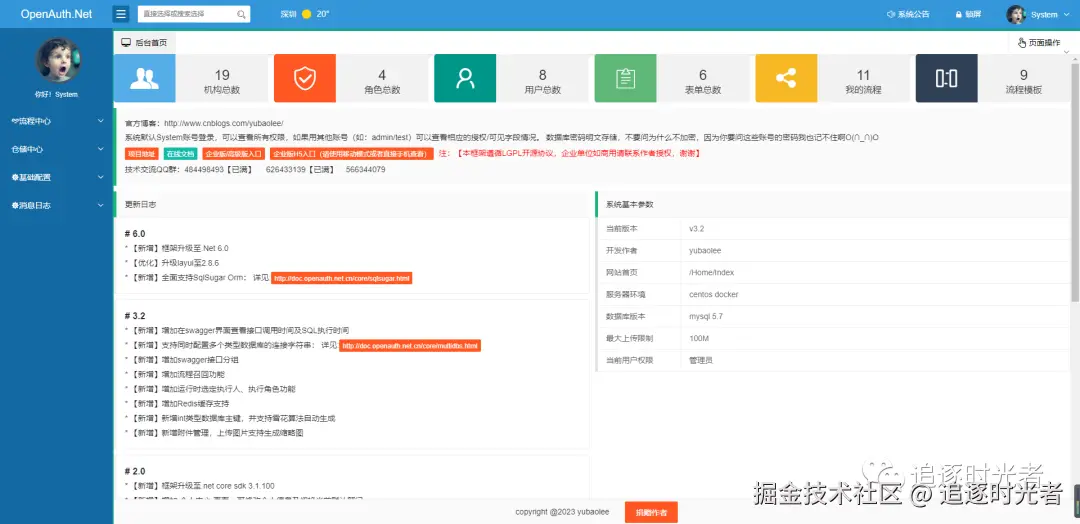Image resolution: width=1080 pixels, height=524 pixels.
Task: Expand the 消息日志 sidebar menu
Action: 56,205
